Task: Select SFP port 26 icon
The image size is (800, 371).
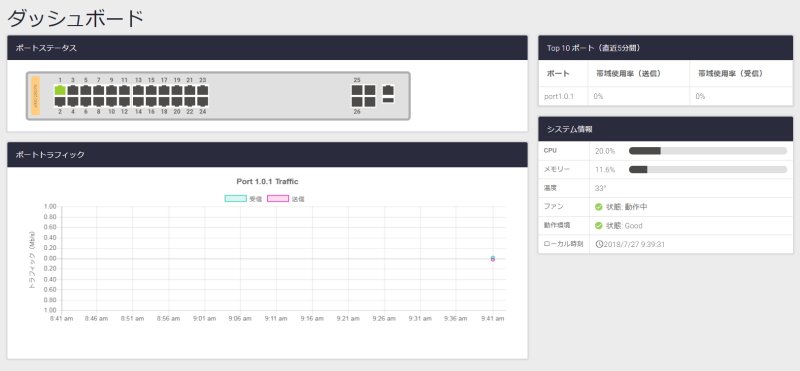Action: point(357,102)
